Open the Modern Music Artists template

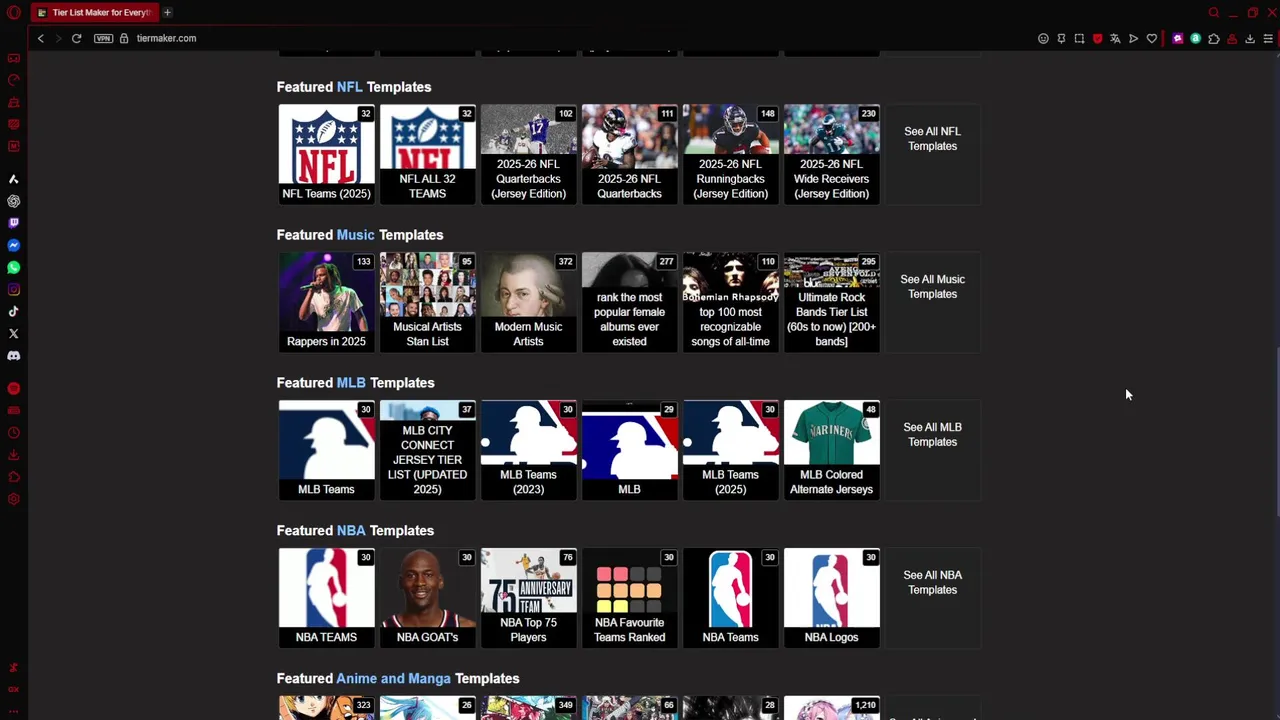point(528,302)
